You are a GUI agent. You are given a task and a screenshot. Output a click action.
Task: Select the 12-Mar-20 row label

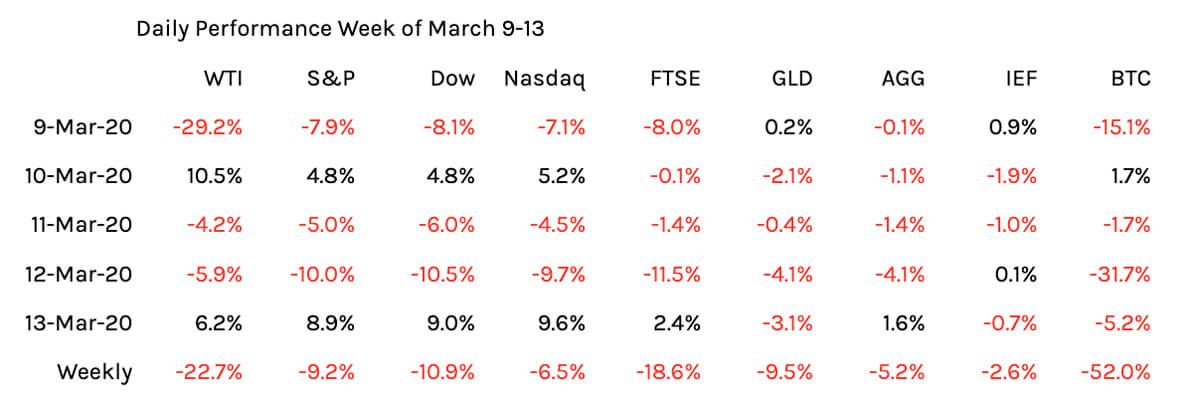click(x=78, y=274)
